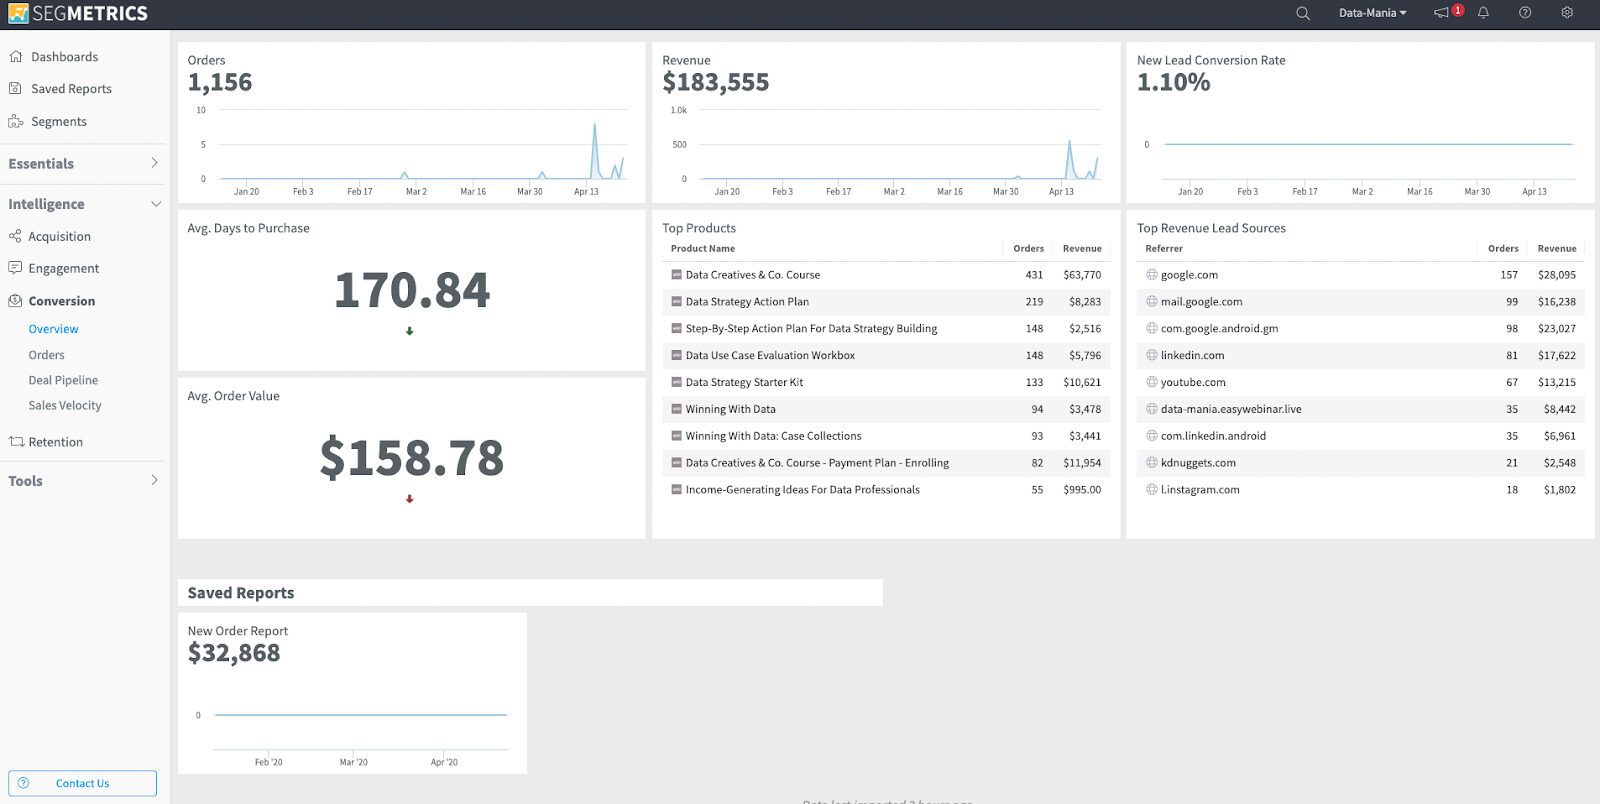Select Orders under Conversion
This screenshot has width=1600, height=804.
[46, 355]
